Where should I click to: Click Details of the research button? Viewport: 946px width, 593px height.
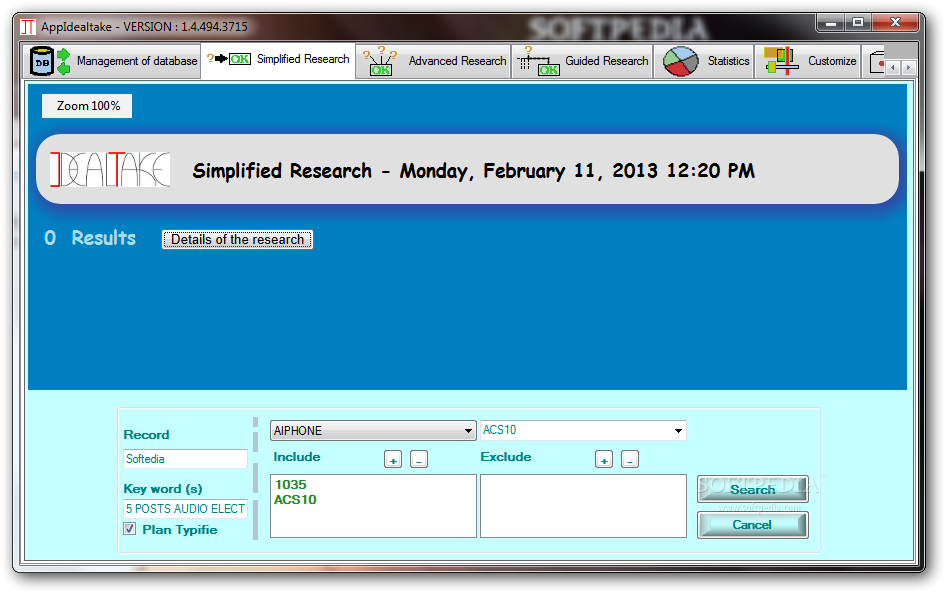click(x=237, y=239)
